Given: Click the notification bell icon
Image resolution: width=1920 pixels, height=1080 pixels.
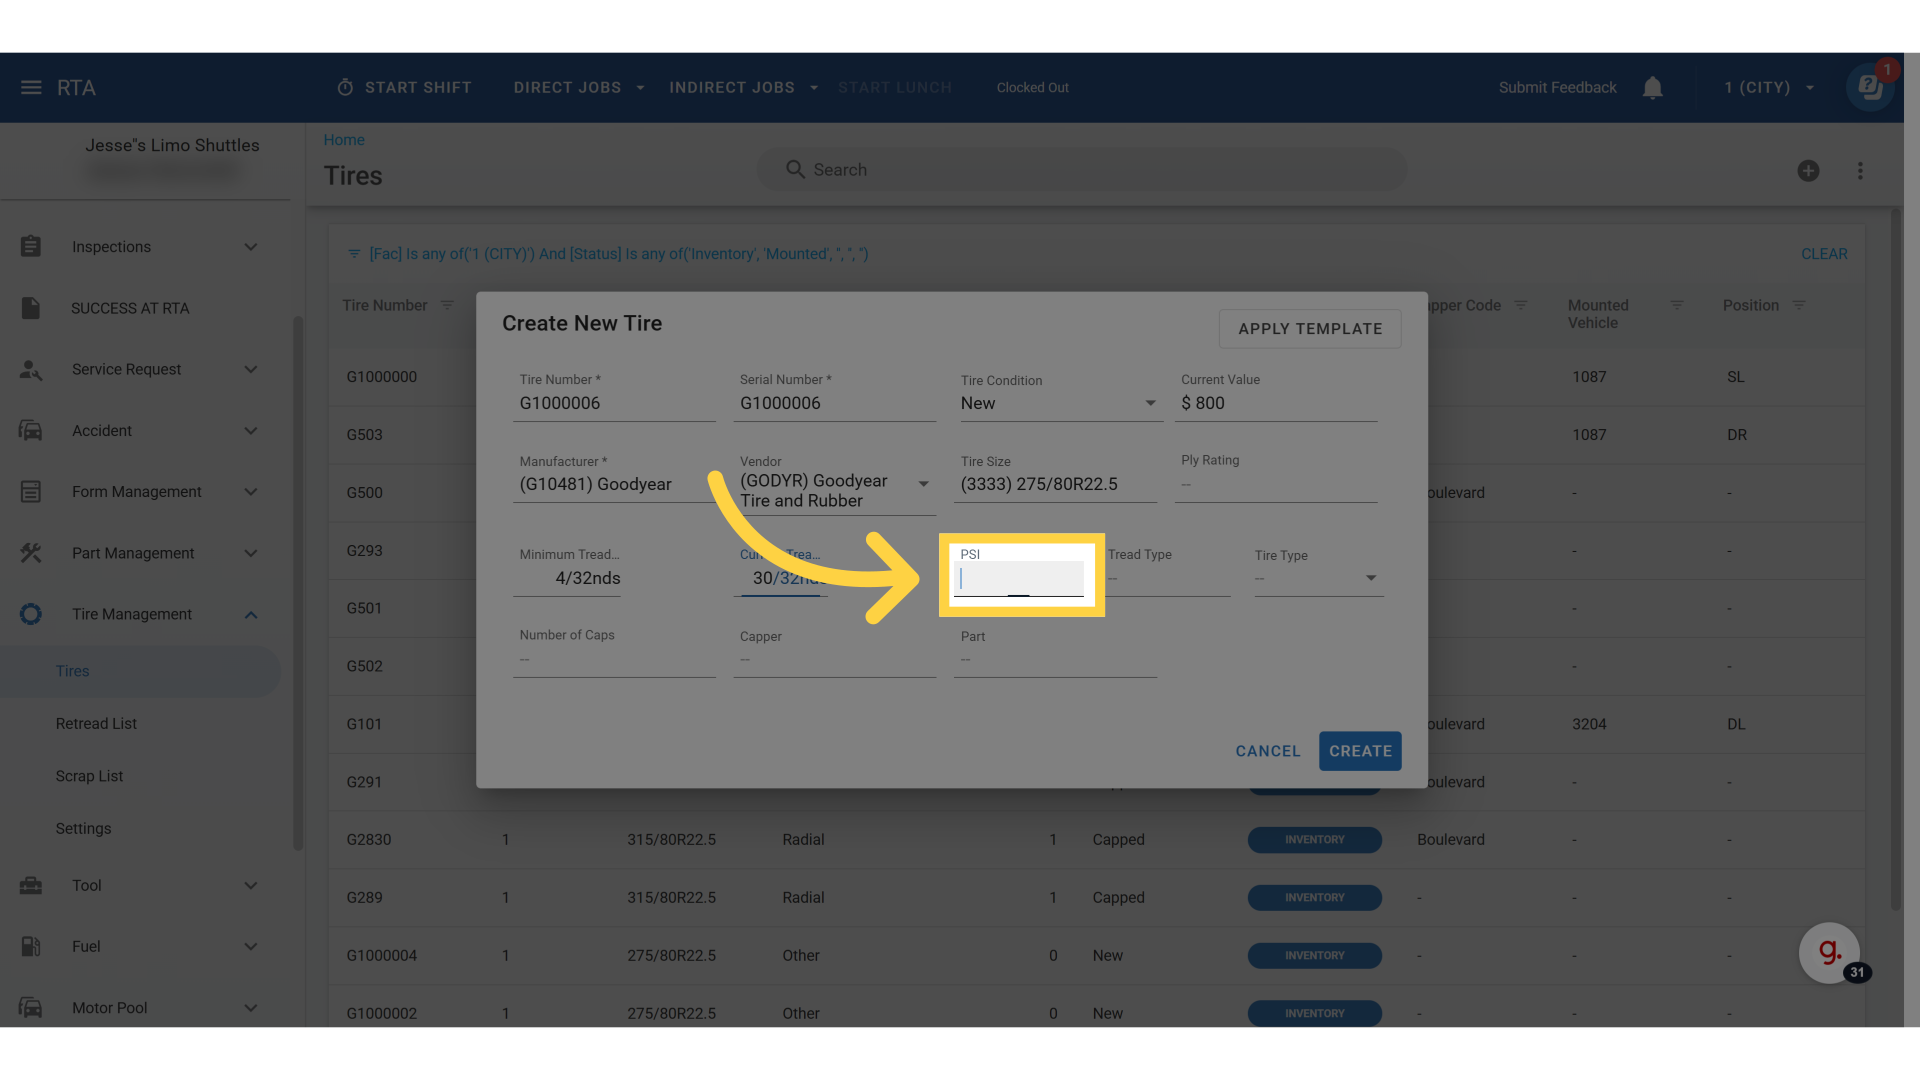Looking at the screenshot, I should click(x=1652, y=88).
